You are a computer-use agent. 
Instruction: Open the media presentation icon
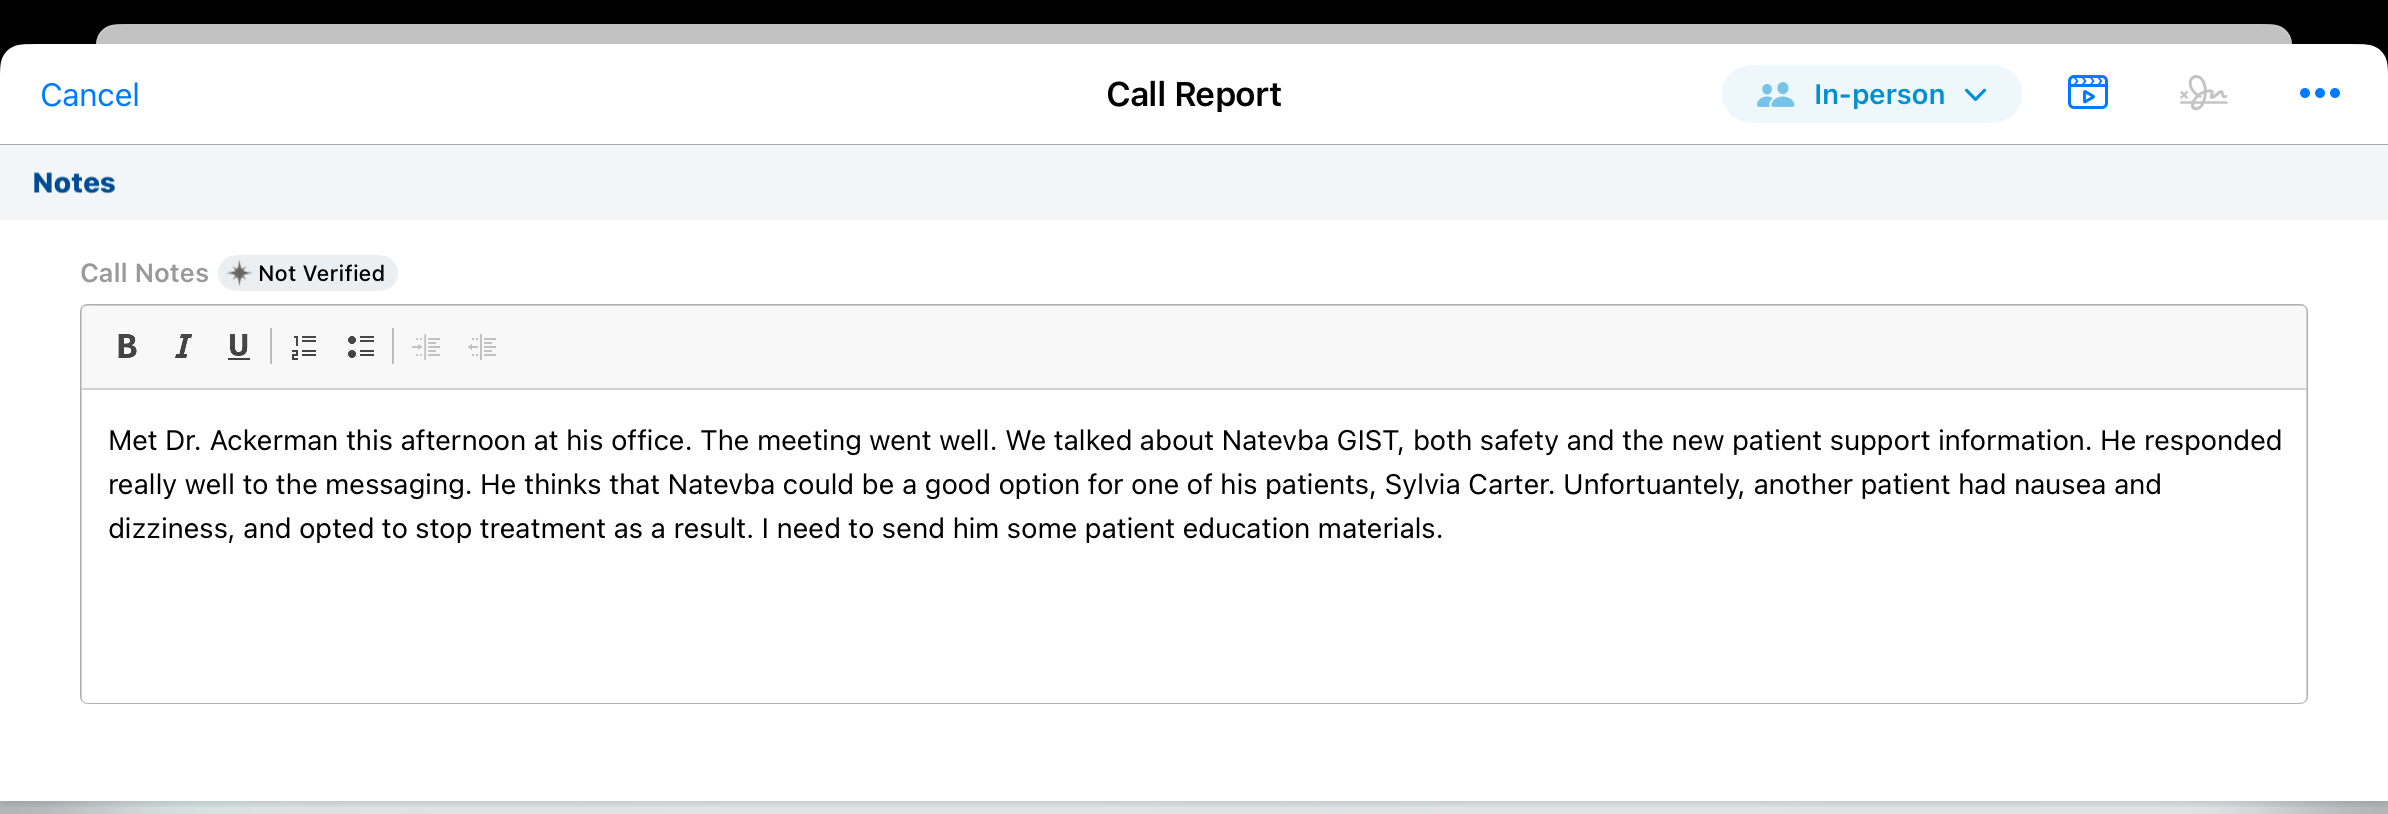2087,94
